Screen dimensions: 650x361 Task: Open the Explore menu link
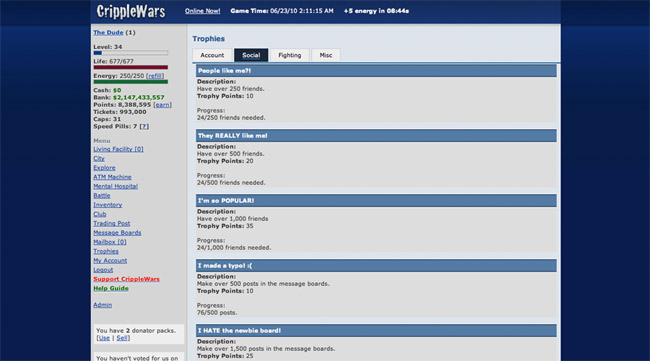(104, 168)
